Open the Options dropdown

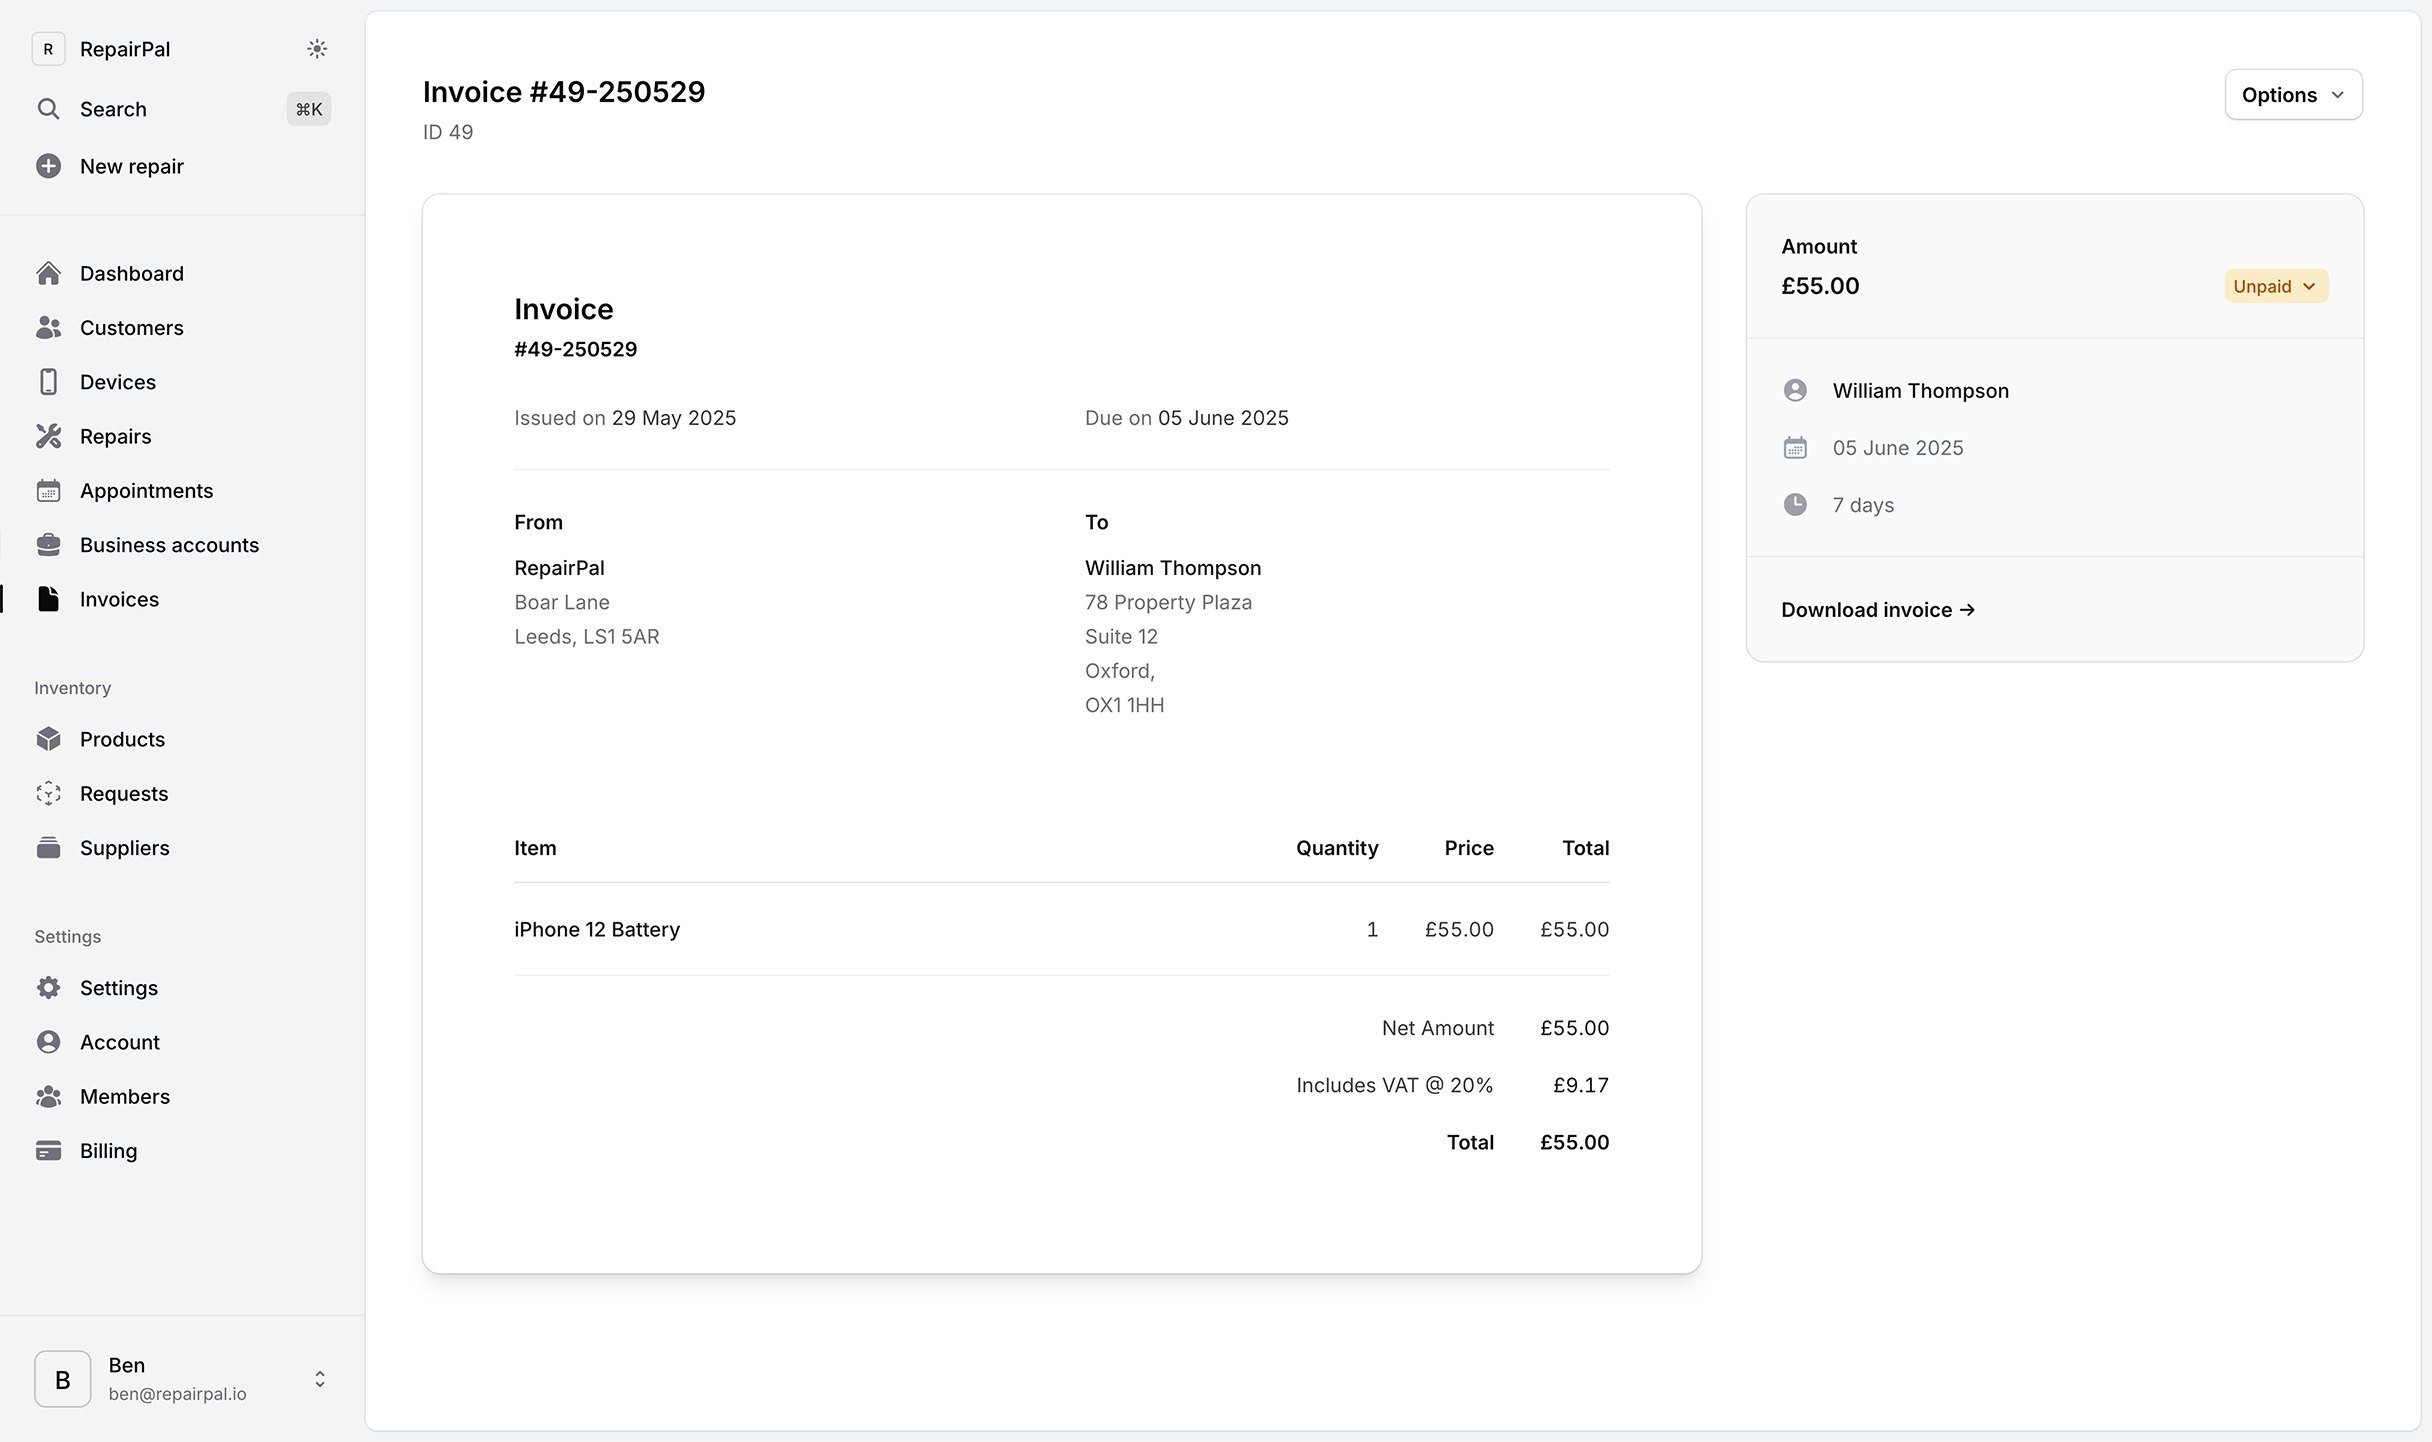click(x=2293, y=95)
